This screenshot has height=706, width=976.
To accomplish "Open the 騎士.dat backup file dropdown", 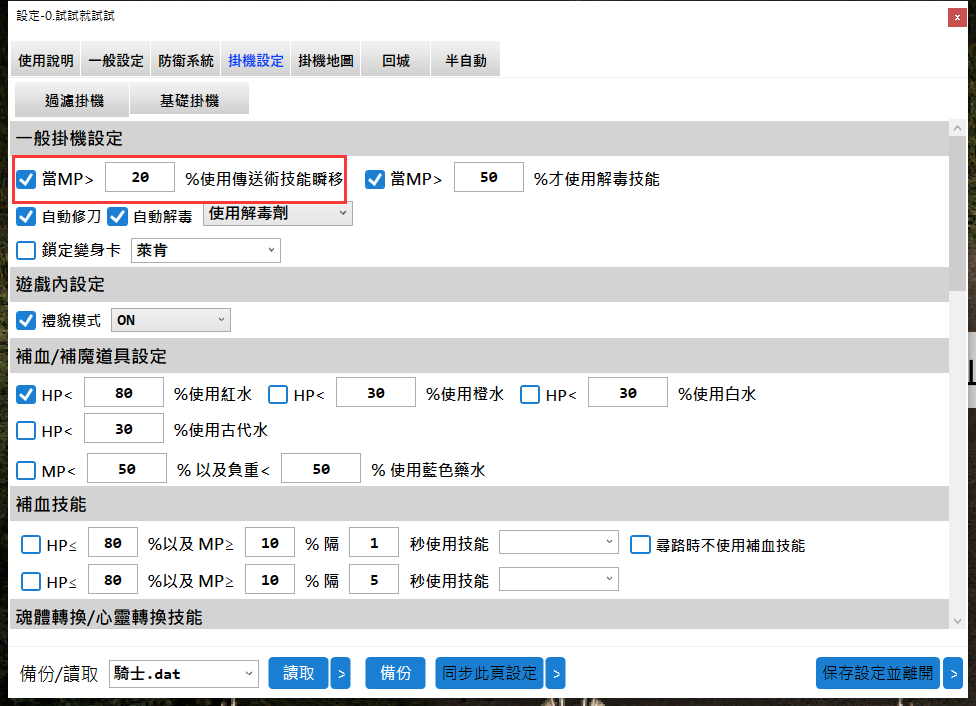I will point(183,674).
